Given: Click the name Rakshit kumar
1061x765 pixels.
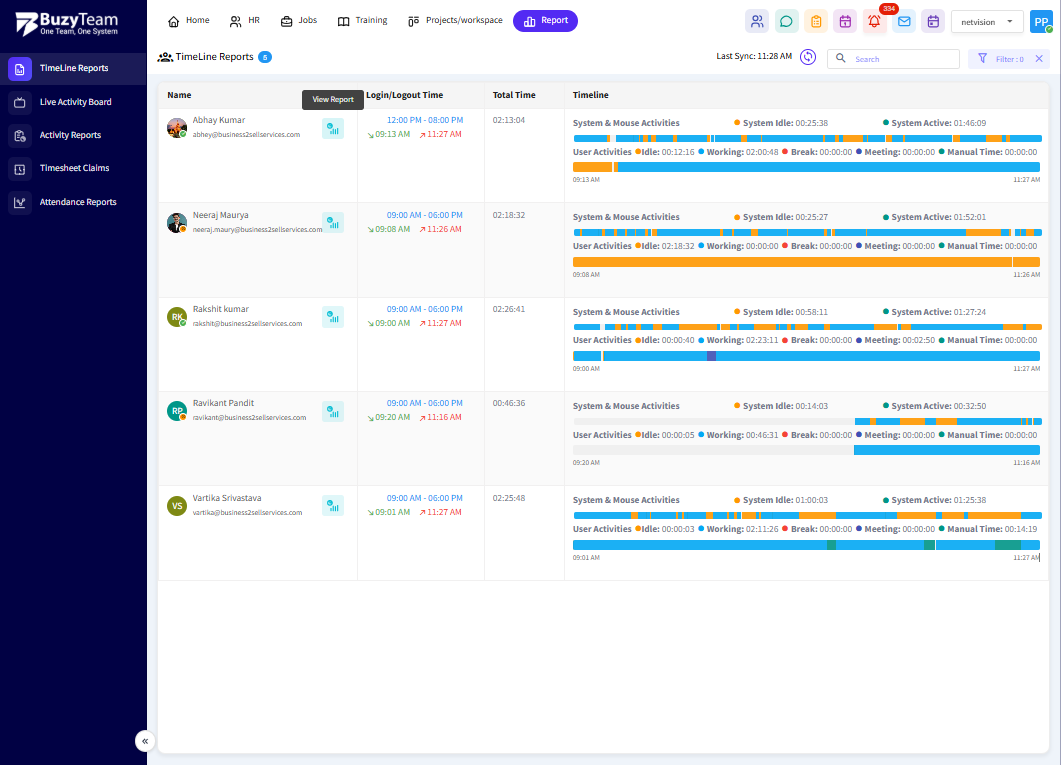Looking at the screenshot, I should 221,309.
